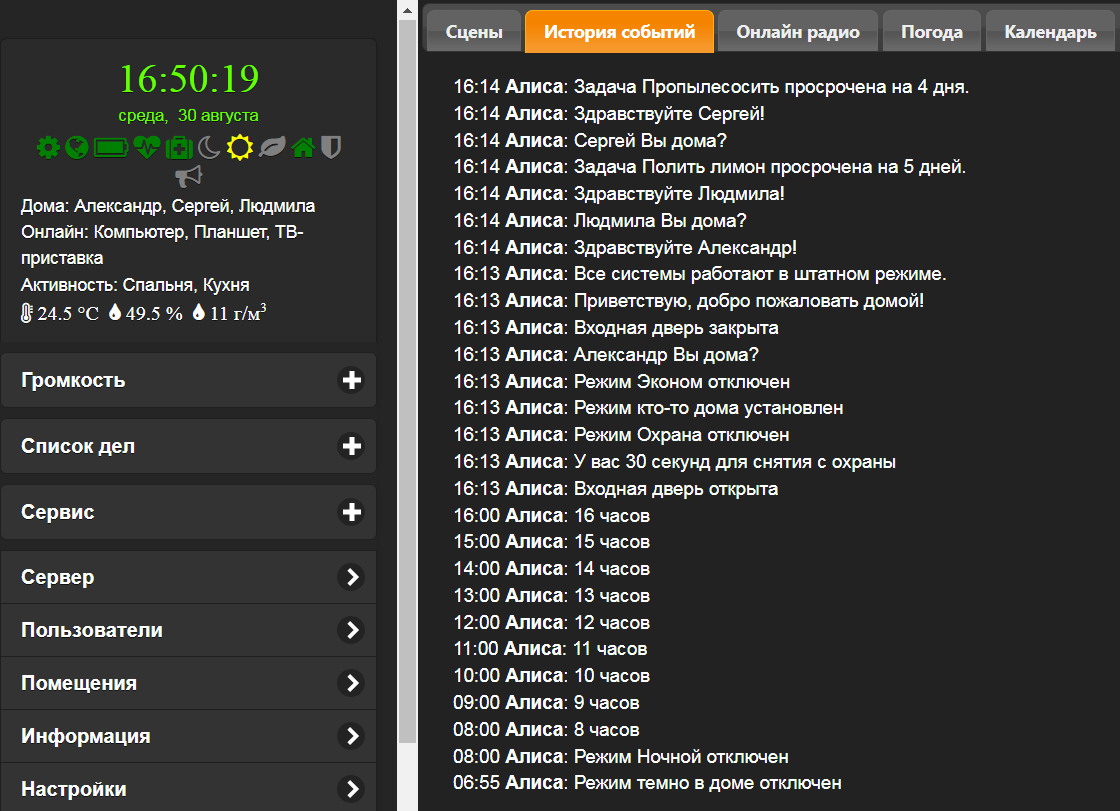Toggle security with the shield icon
The height and width of the screenshot is (811, 1120).
[331, 147]
